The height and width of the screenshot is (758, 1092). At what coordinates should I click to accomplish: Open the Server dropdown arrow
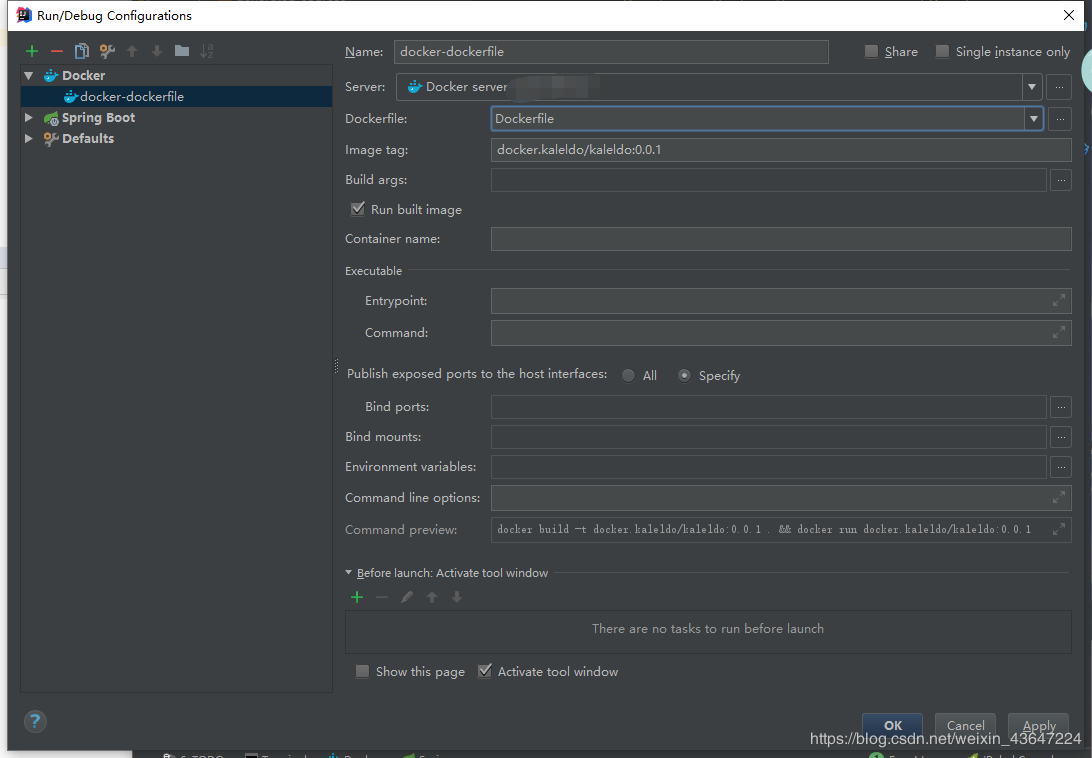click(1032, 87)
